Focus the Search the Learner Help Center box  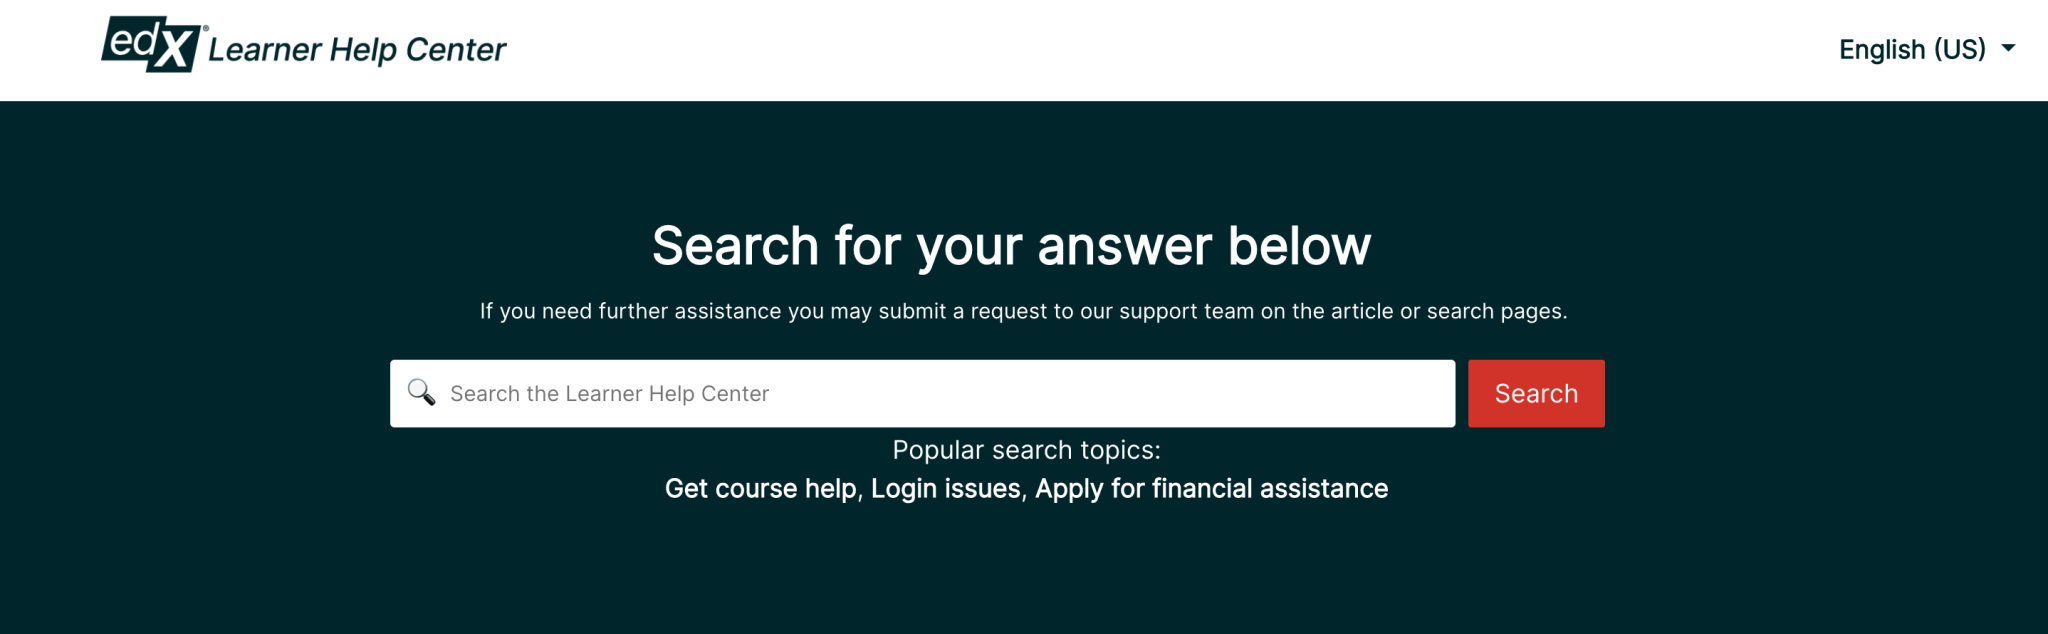point(900,393)
